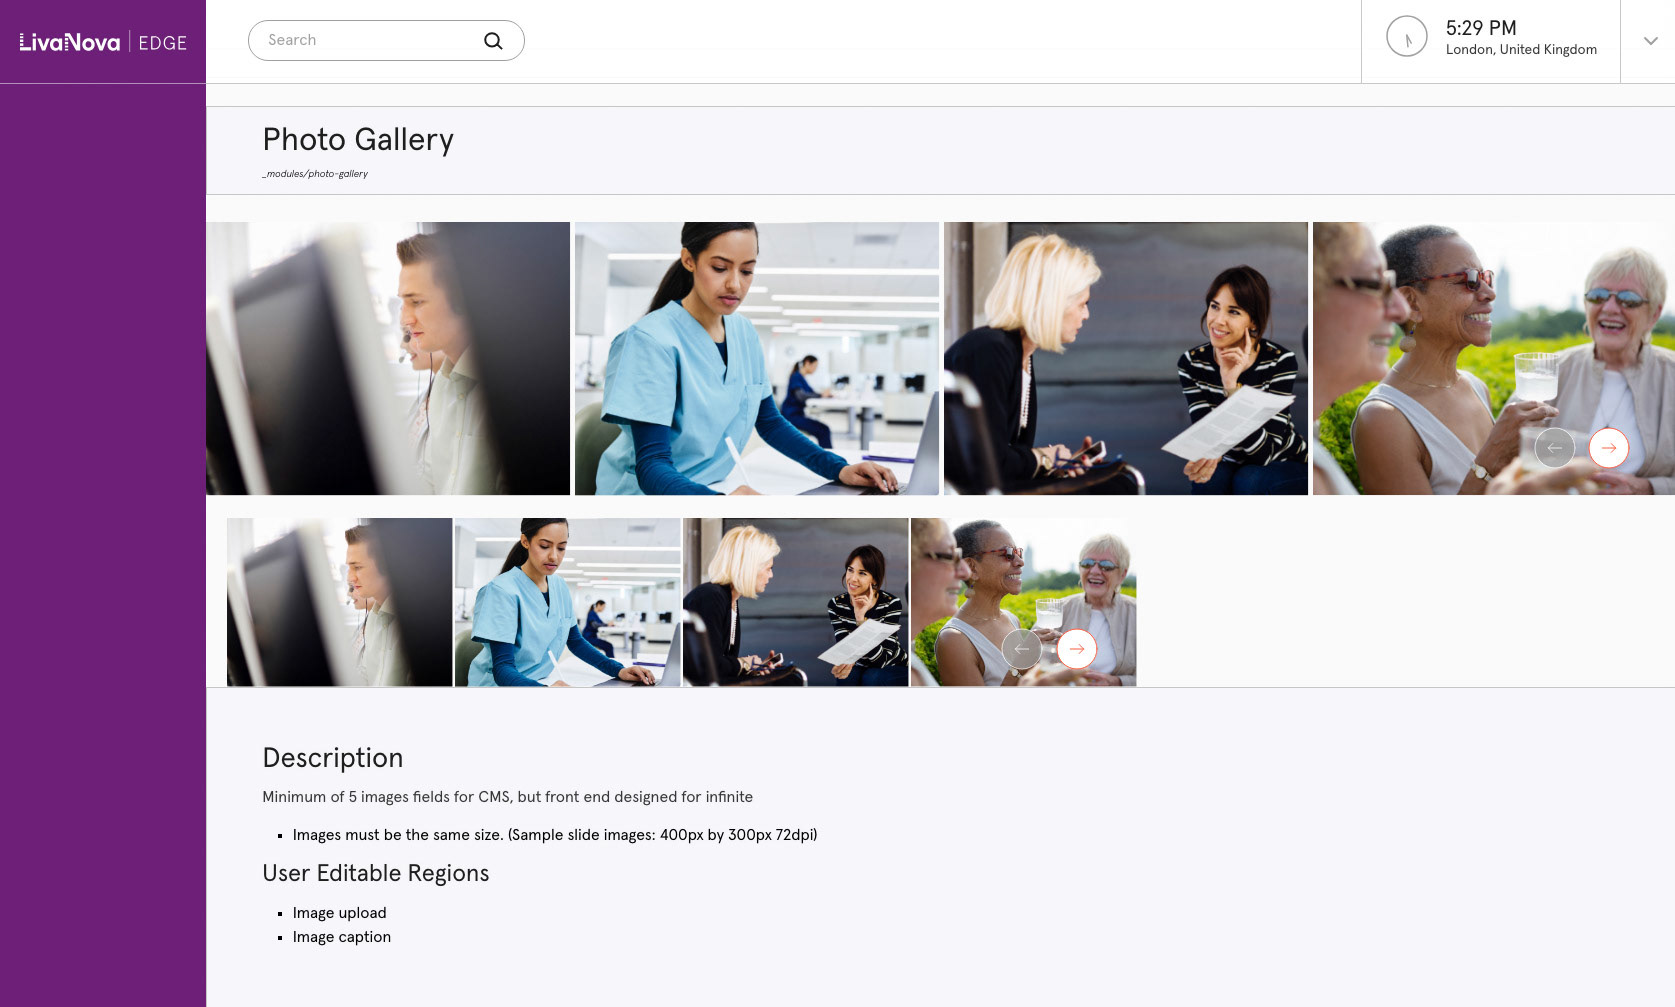
Task: Click the "5:29 PM" time text
Action: click(x=1481, y=28)
